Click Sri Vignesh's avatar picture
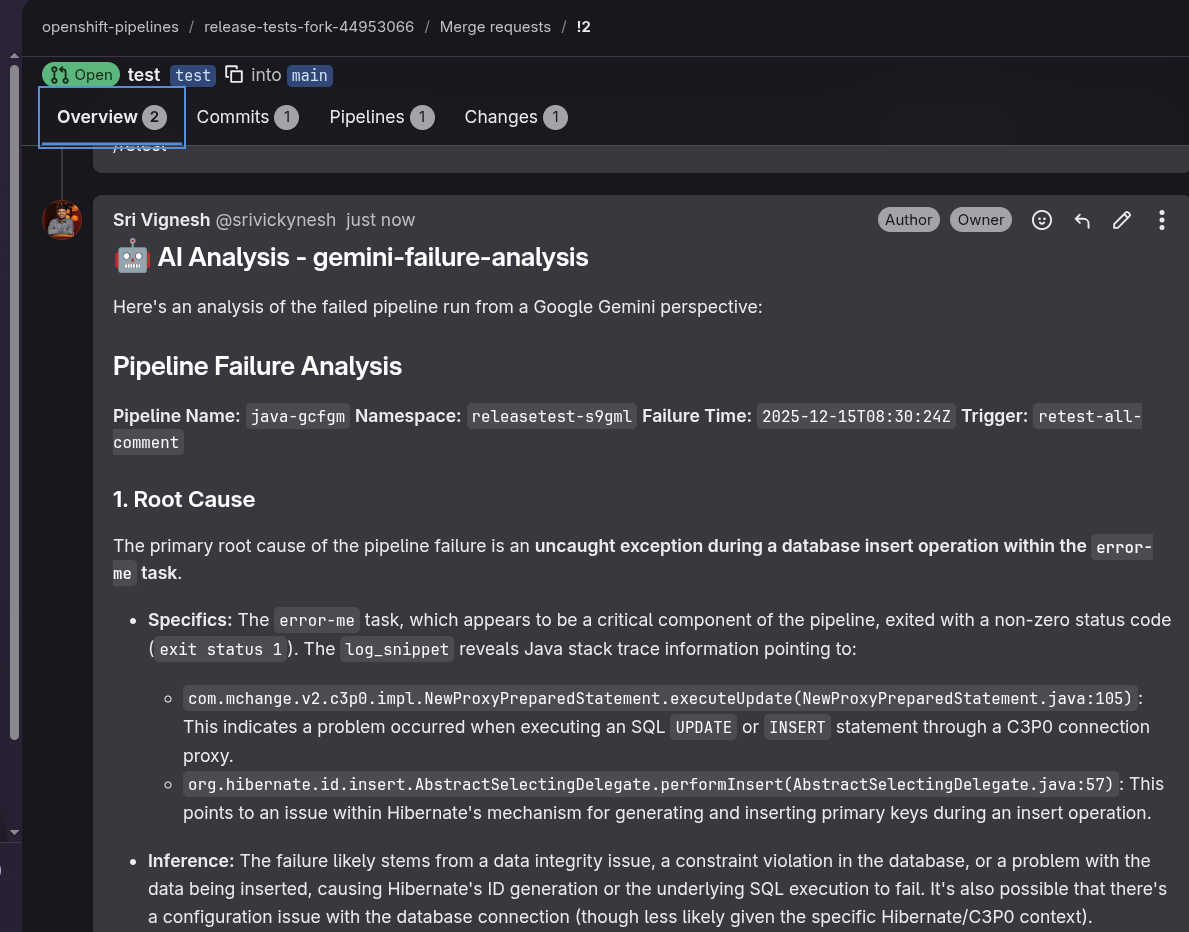 (62, 220)
